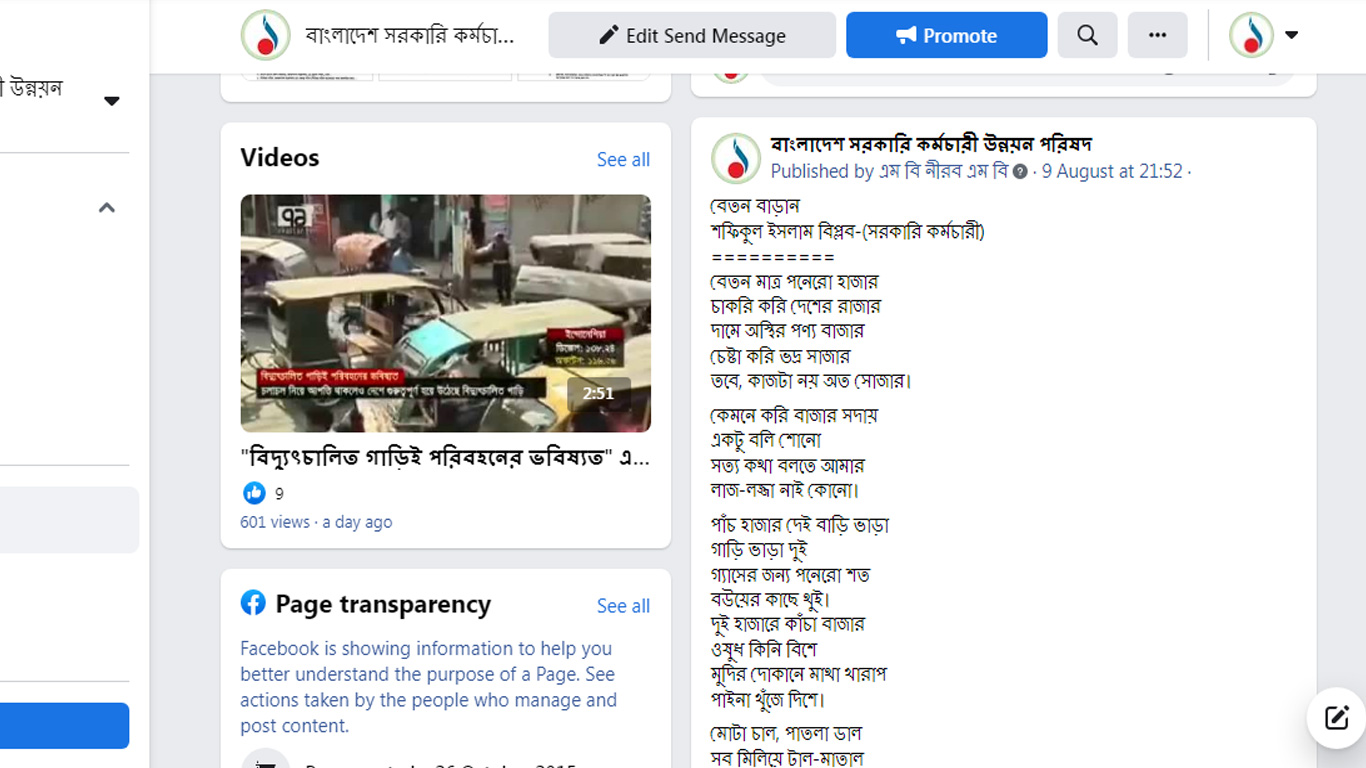Screen dimensions: 1366x768
Task: Click the new message compose icon
Action: click(1336, 718)
